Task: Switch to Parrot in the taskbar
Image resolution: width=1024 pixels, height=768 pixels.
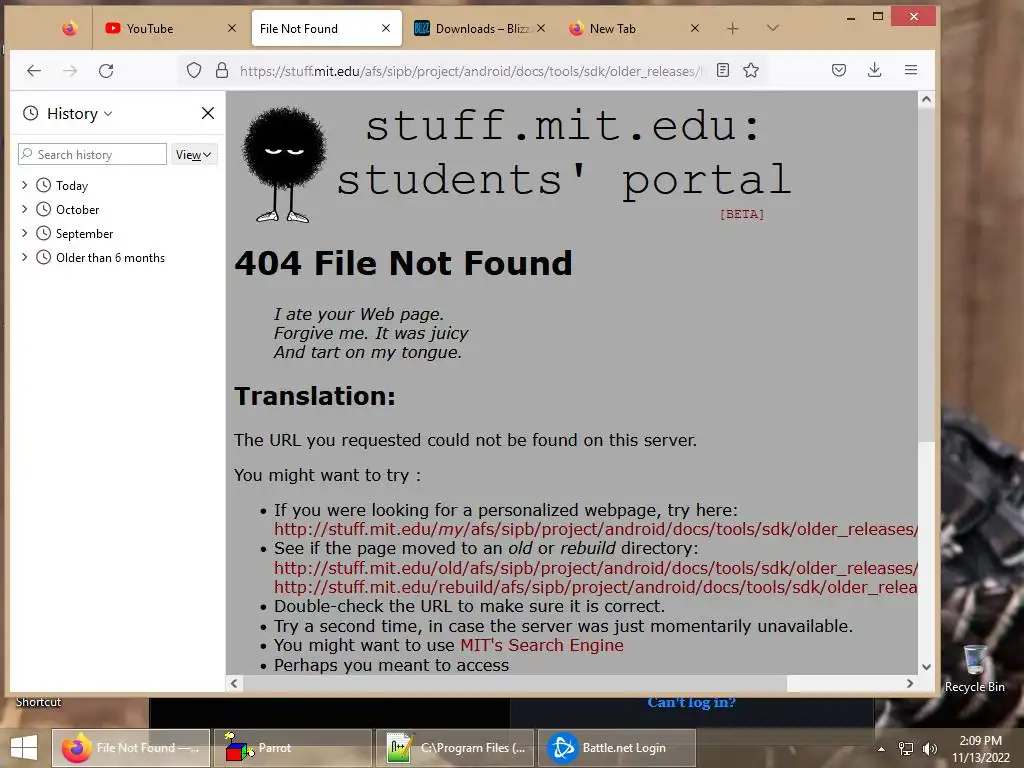Action: coord(293,748)
